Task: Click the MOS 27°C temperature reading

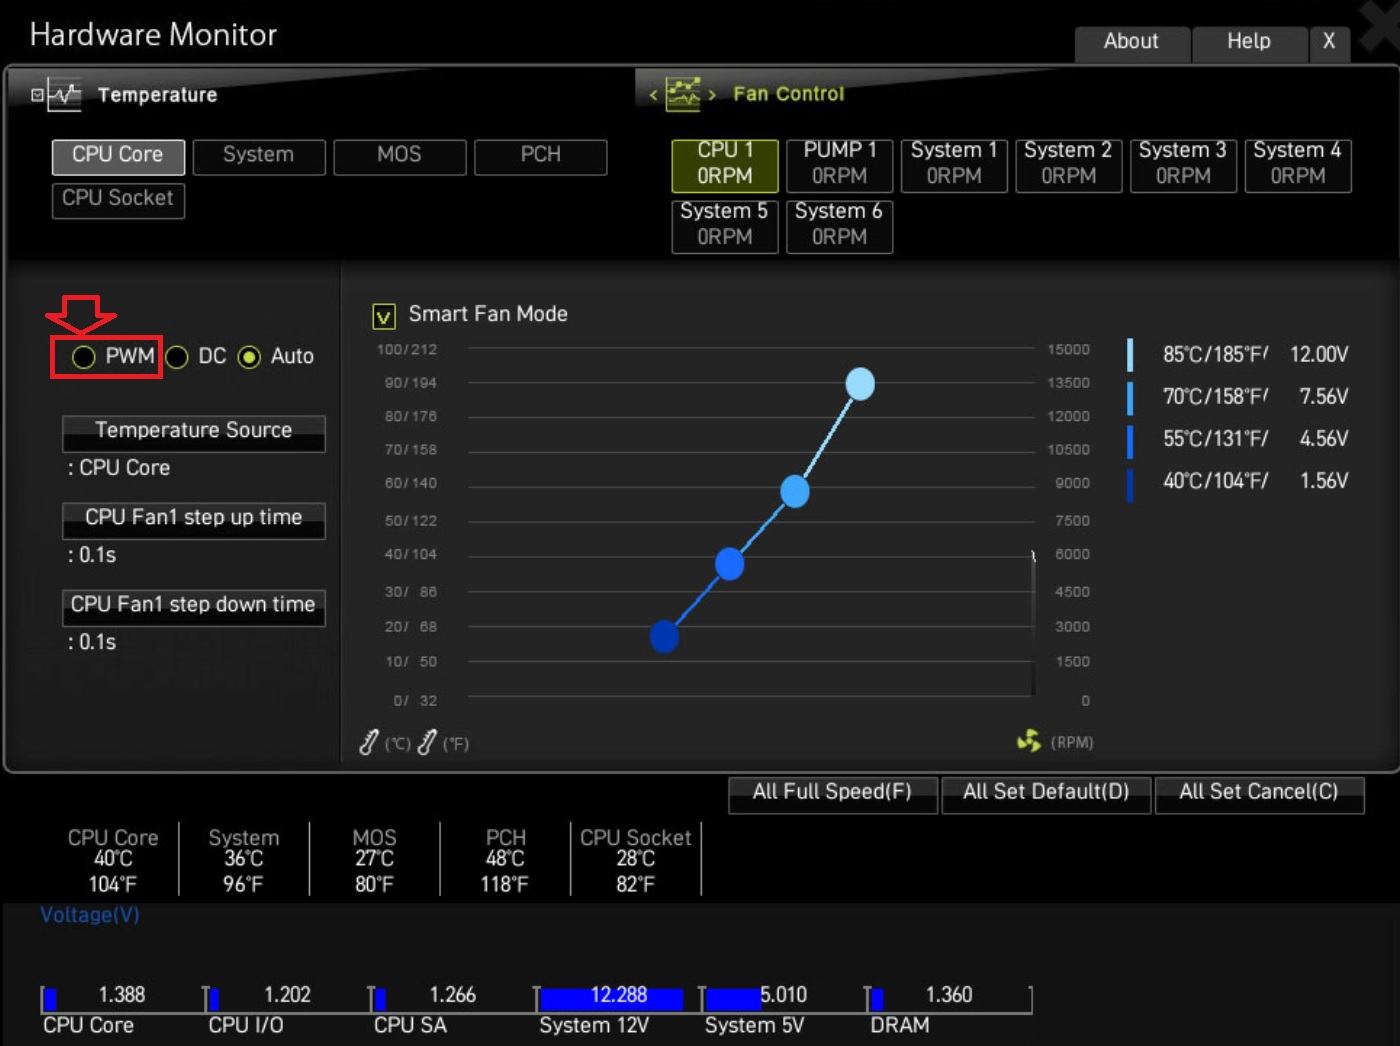Action: (374, 861)
